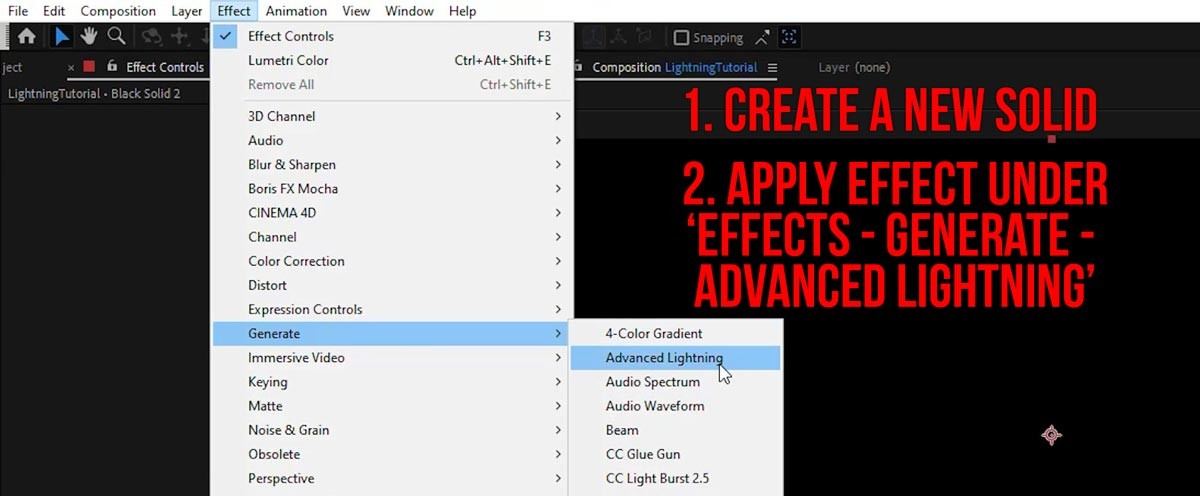Click the LightningTutorial composition name link
Image resolution: width=1200 pixels, height=496 pixels.
[711, 68]
